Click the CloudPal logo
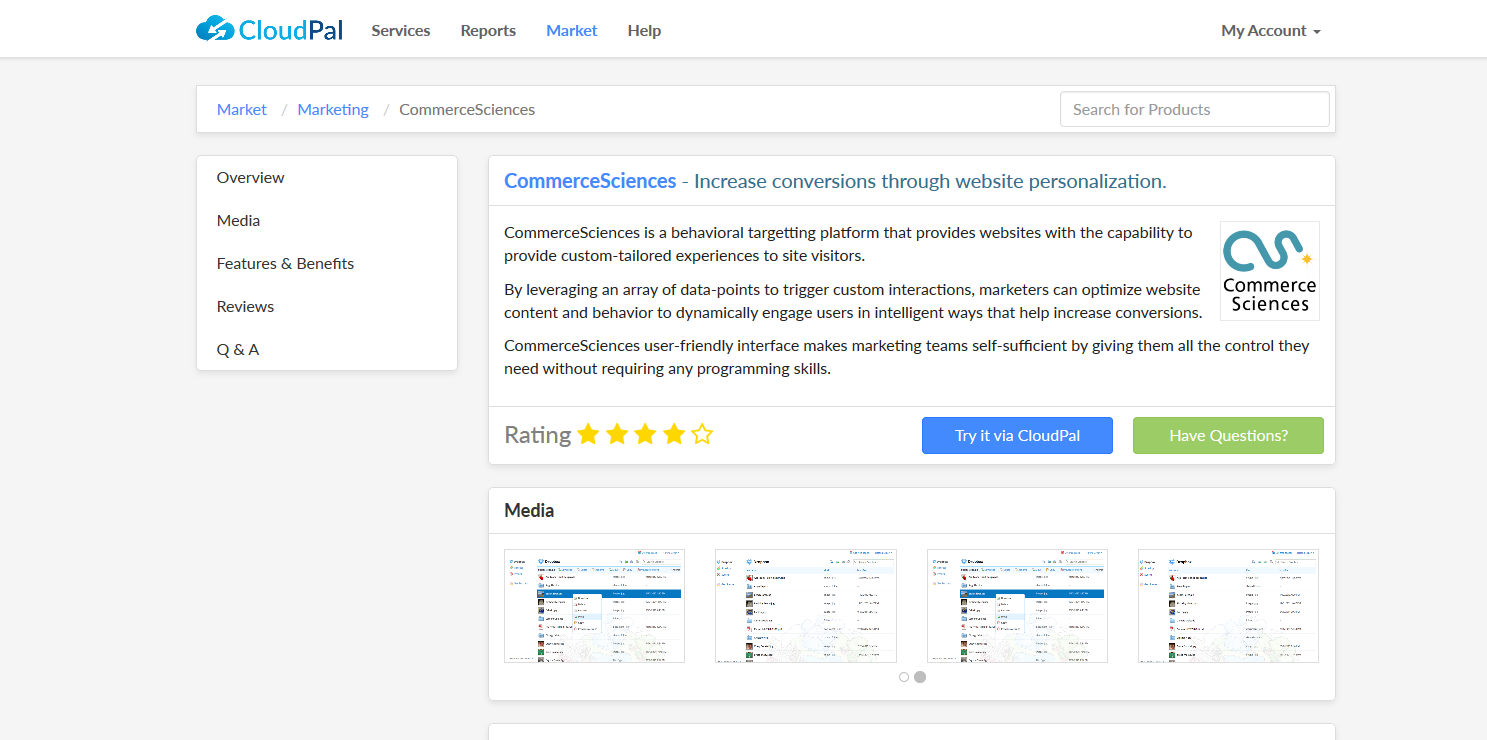This screenshot has width=1487, height=740. [x=269, y=29]
